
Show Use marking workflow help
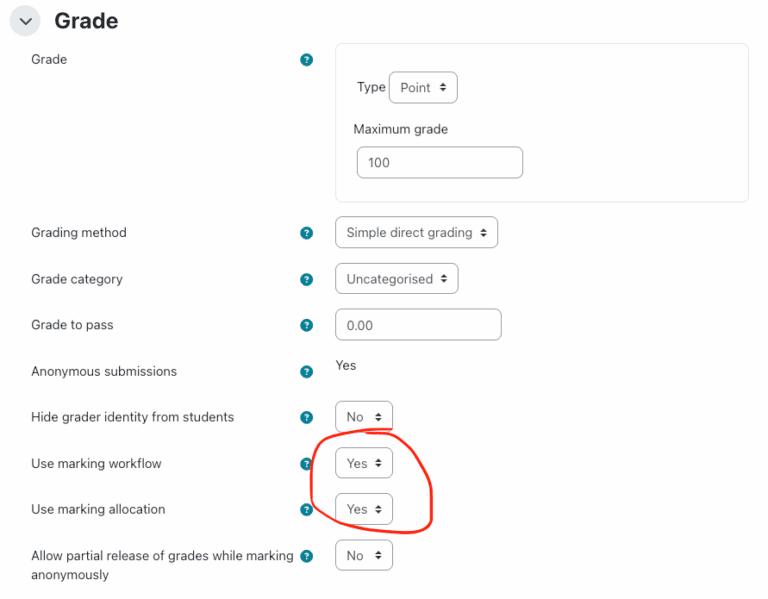tap(307, 464)
